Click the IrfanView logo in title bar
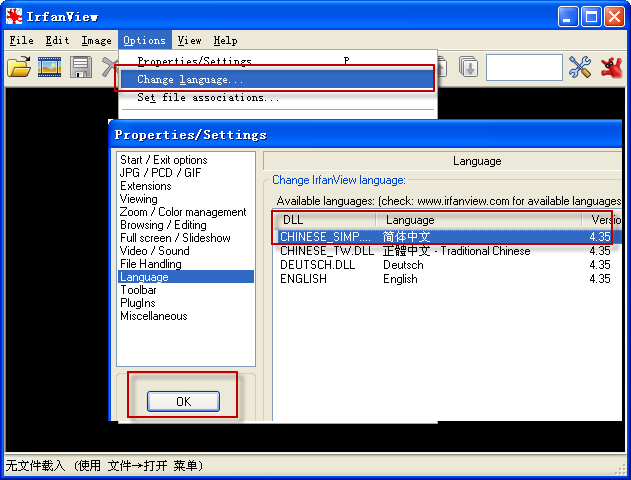 point(14,16)
